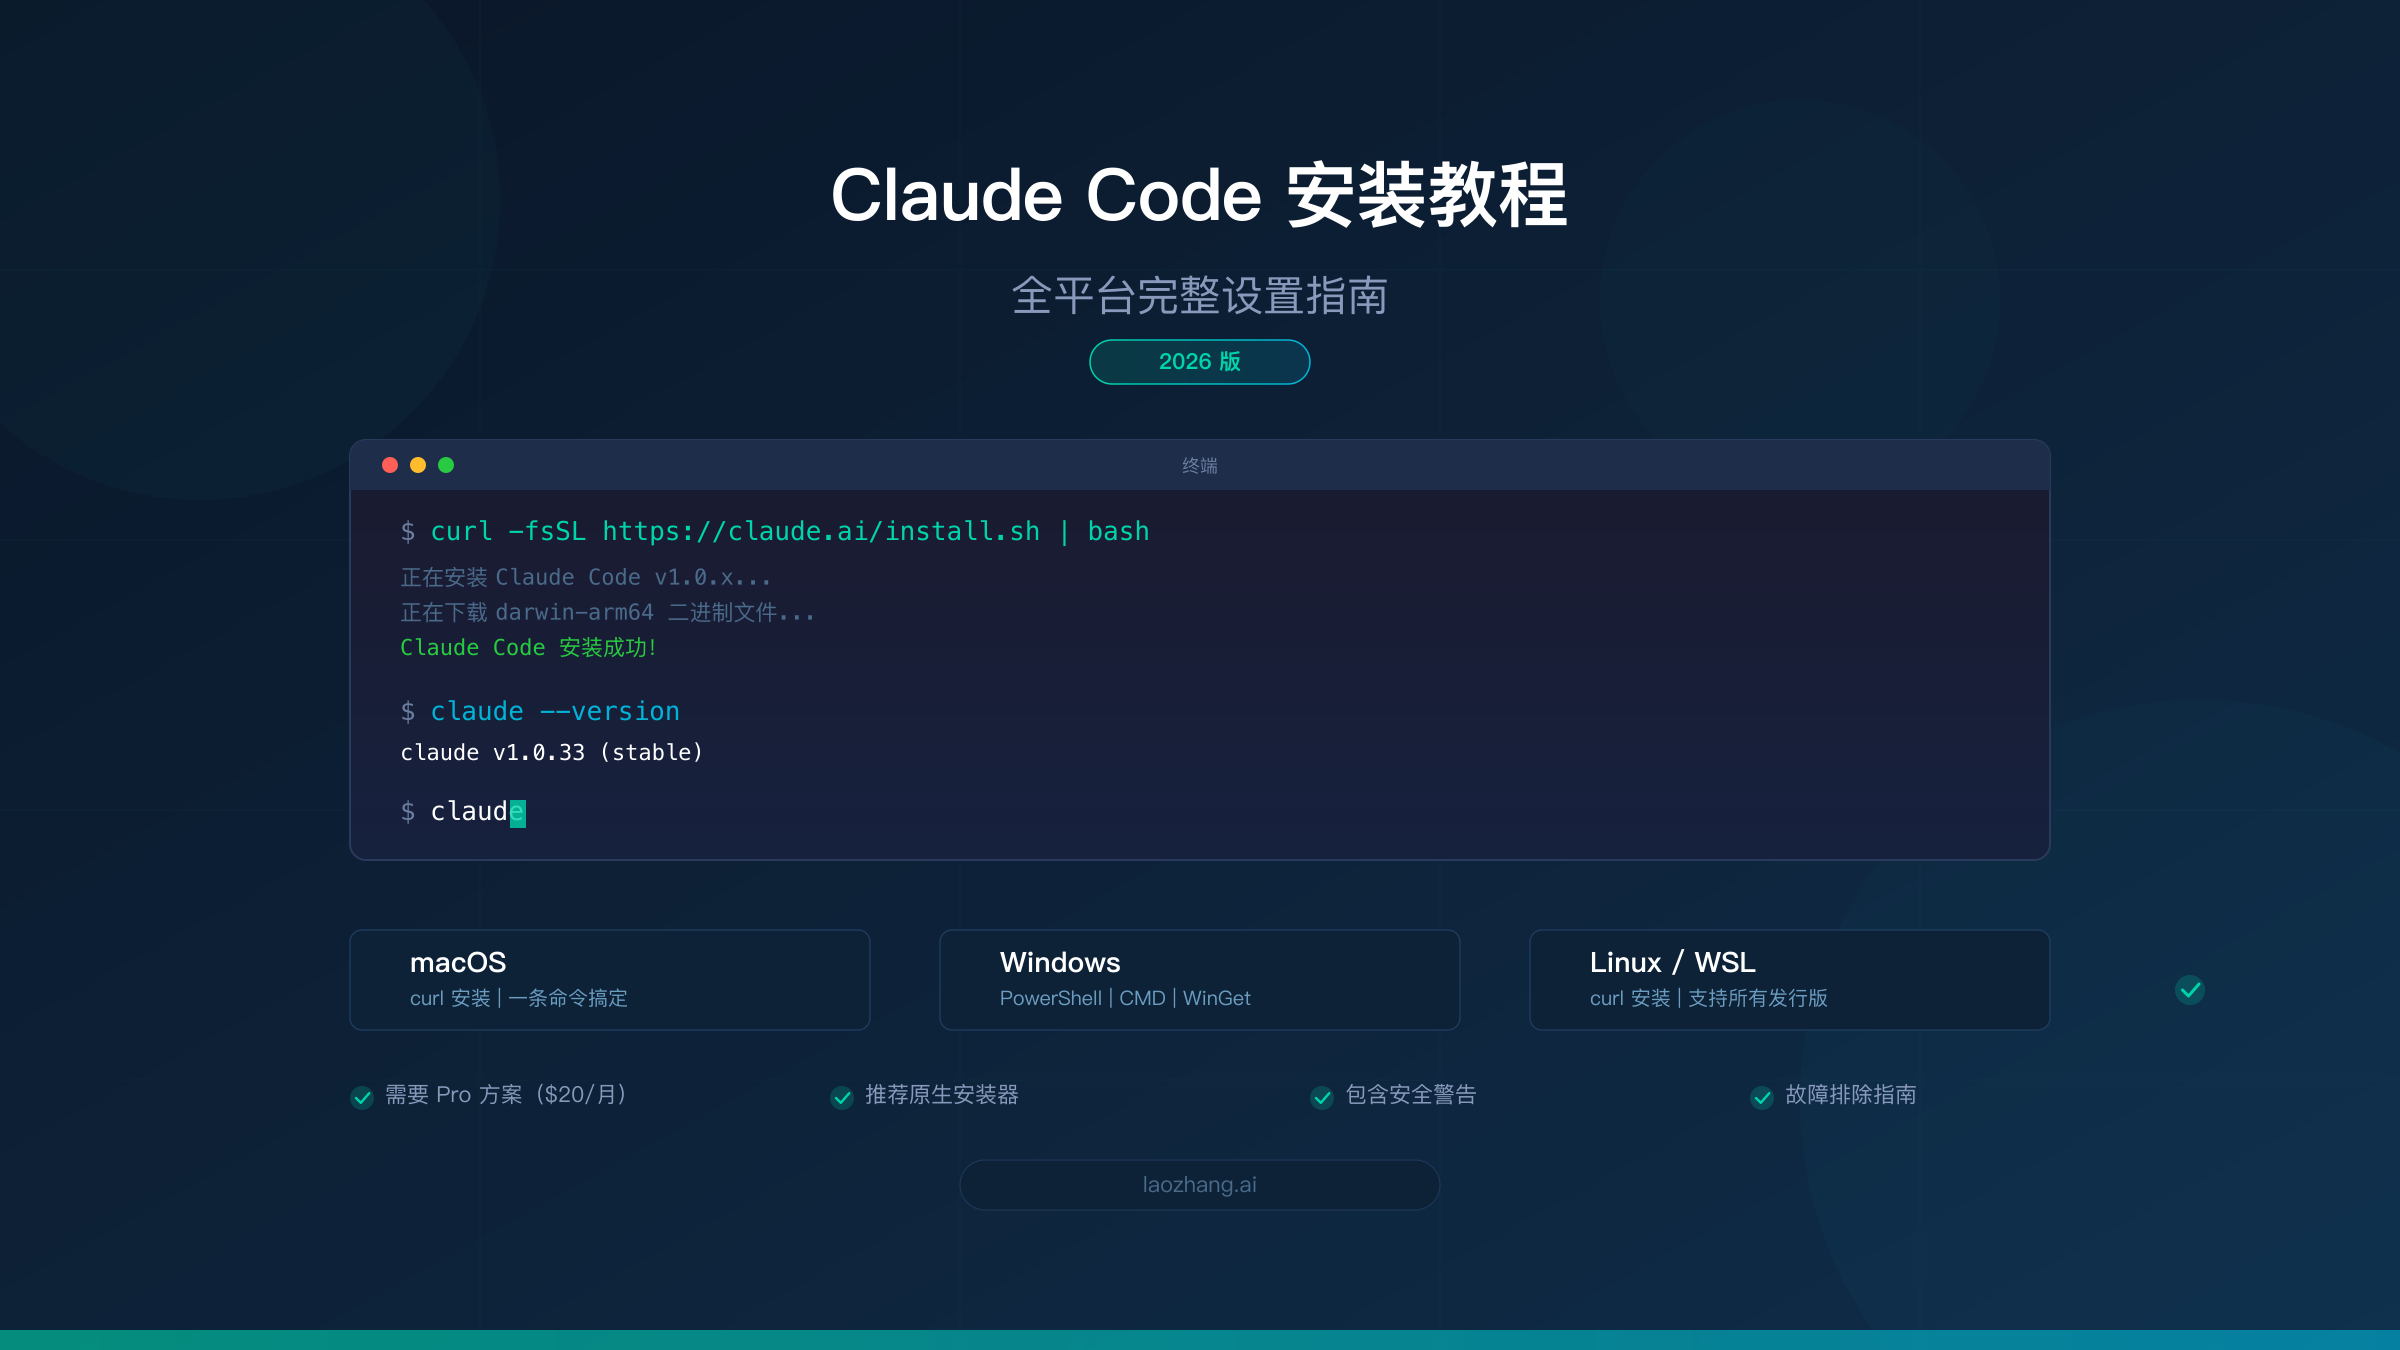Click the teal gradient bar at bottom

click(1200, 1340)
